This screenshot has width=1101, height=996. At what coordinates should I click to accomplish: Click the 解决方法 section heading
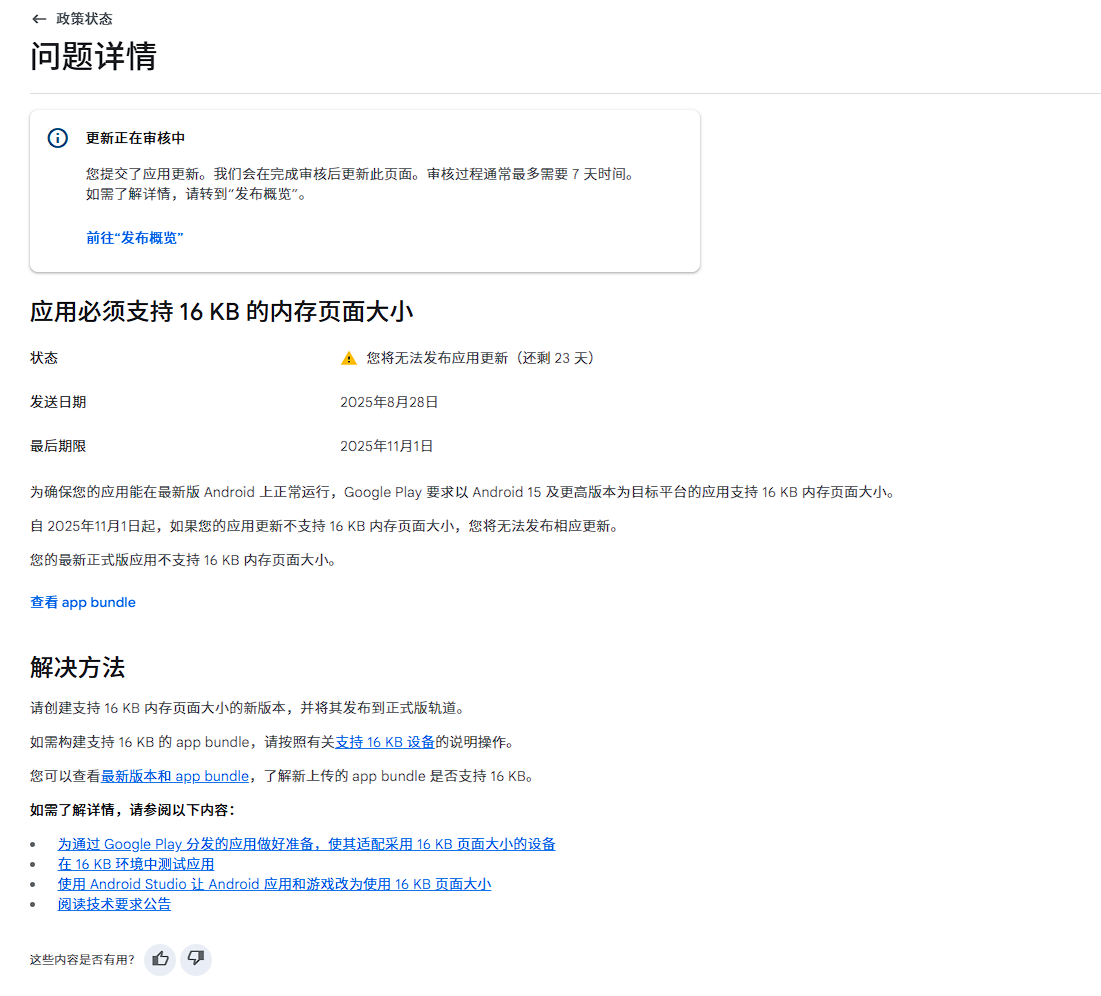(x=77, y=667)
